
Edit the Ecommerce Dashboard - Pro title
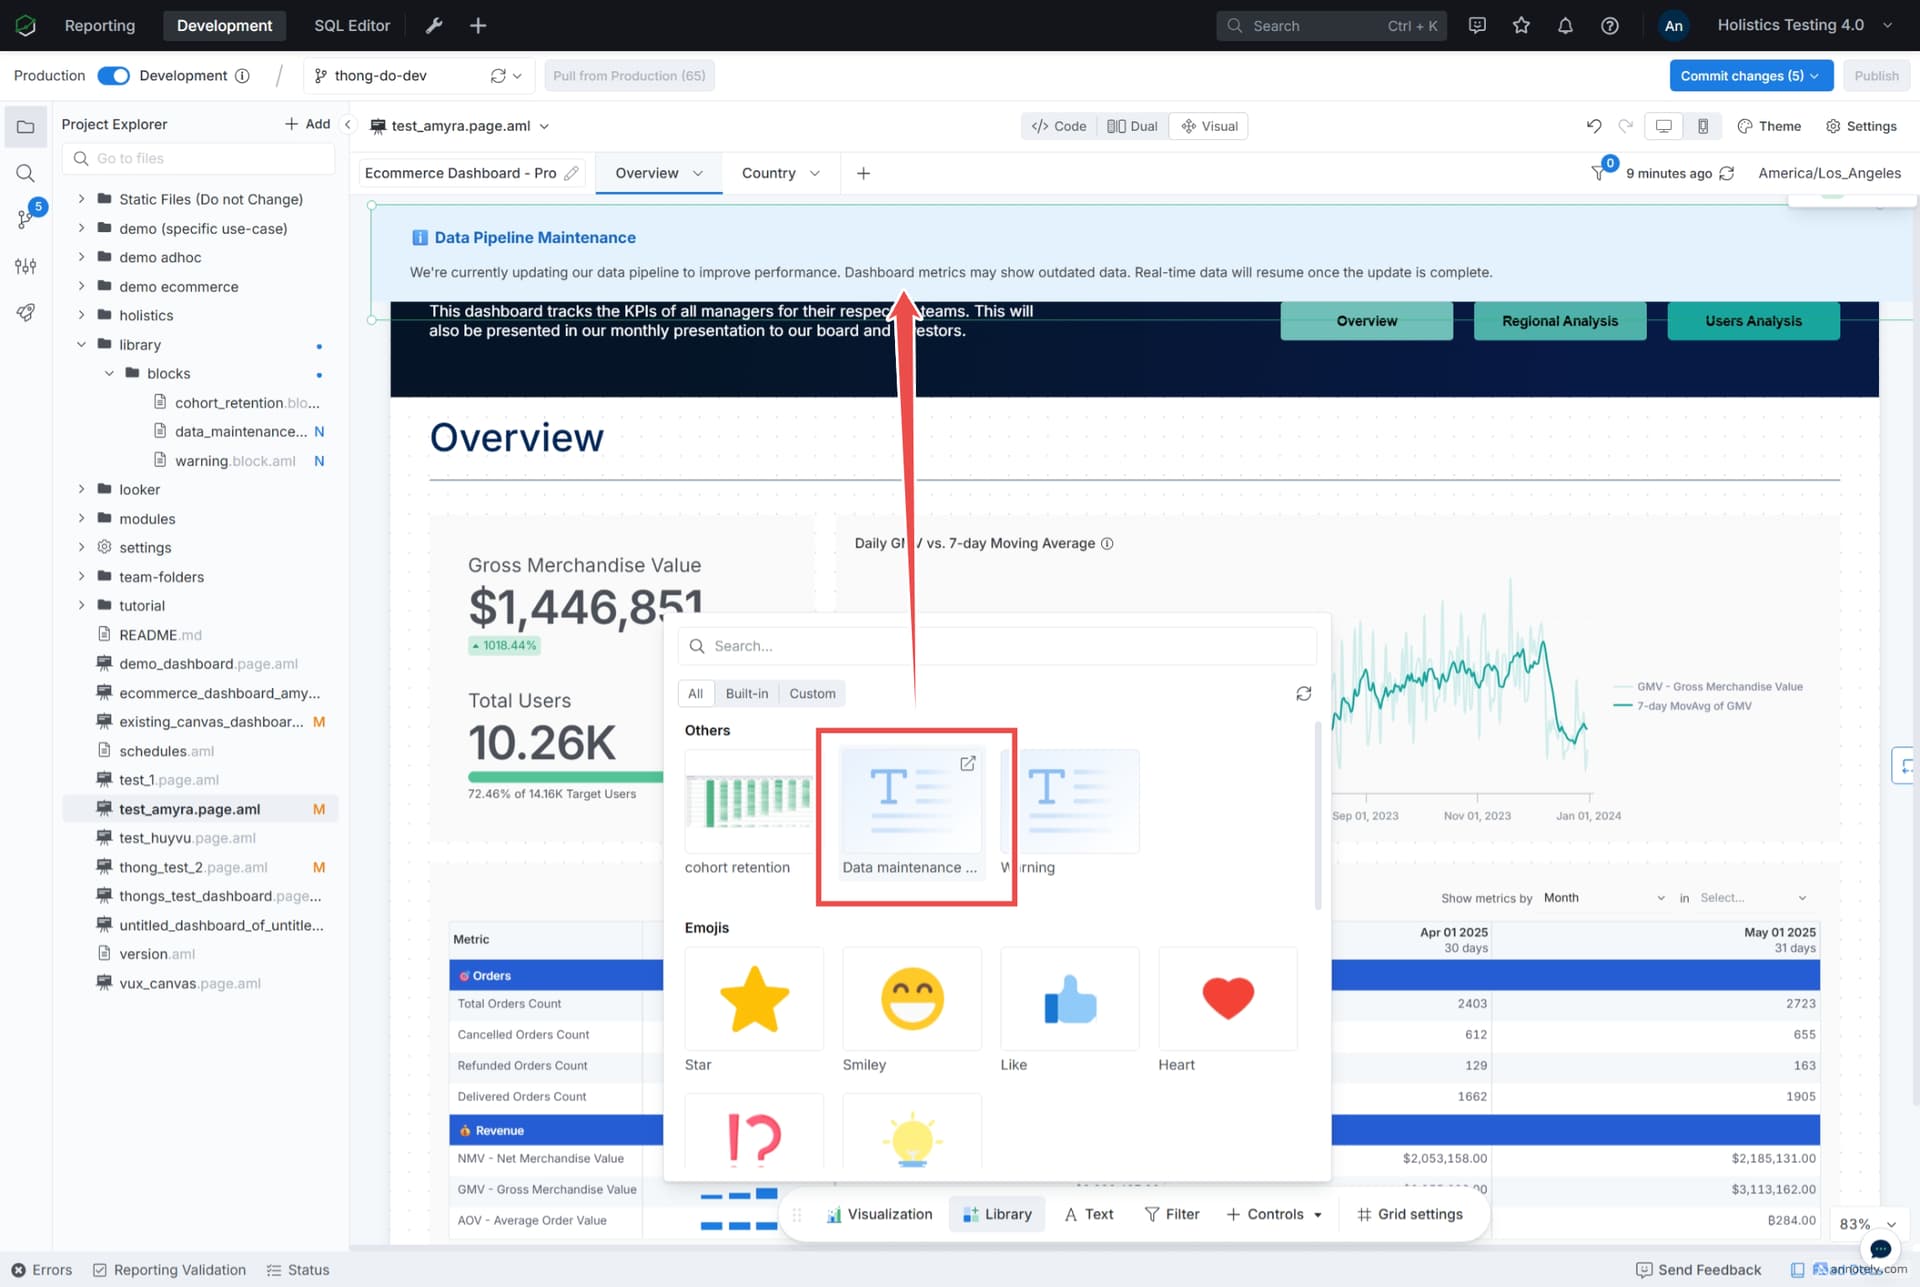pyautogui.click(x=571, y=173)
